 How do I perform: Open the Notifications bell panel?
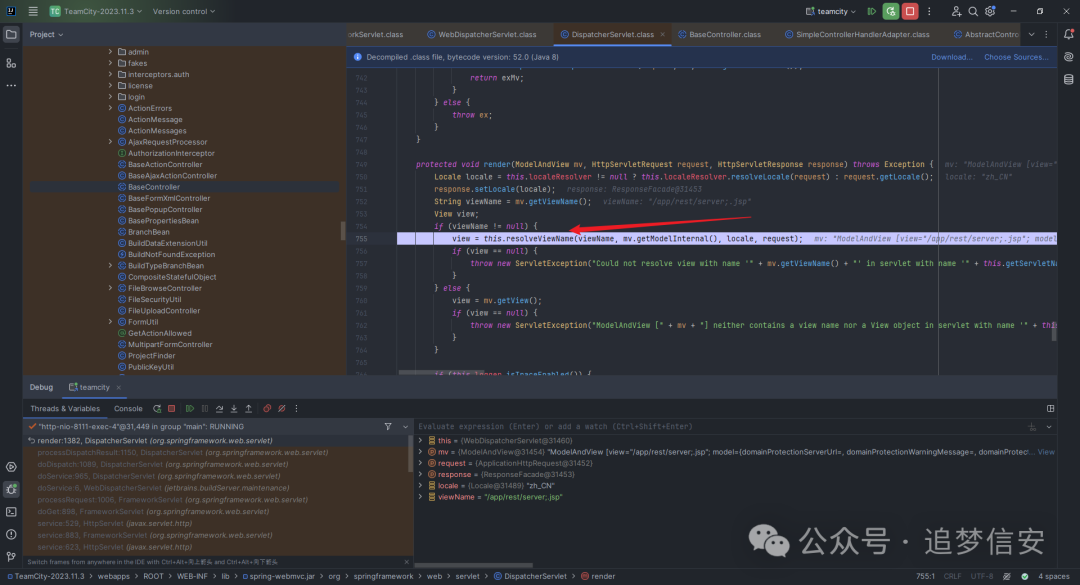(x=1068, y=34)
